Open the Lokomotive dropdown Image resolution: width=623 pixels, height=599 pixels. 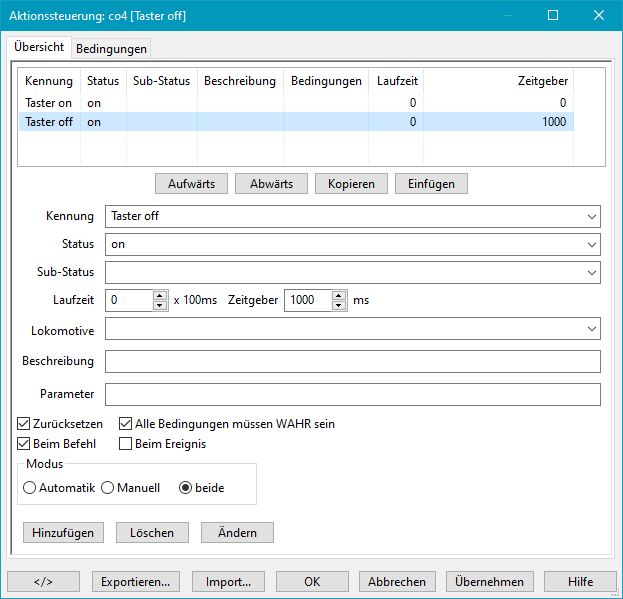[592, 329]
